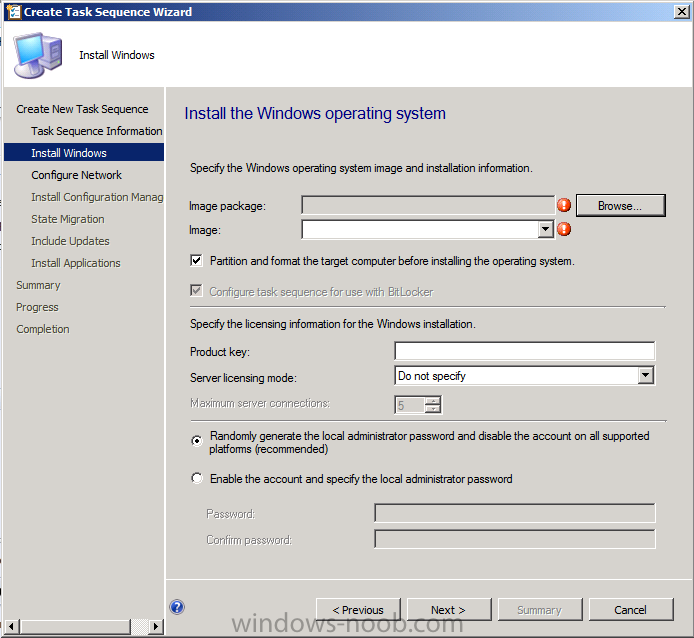The width and height of the screenshot is (694, 638).
Task: Select Install Configuration Manager step
Action: pos(97,197)
